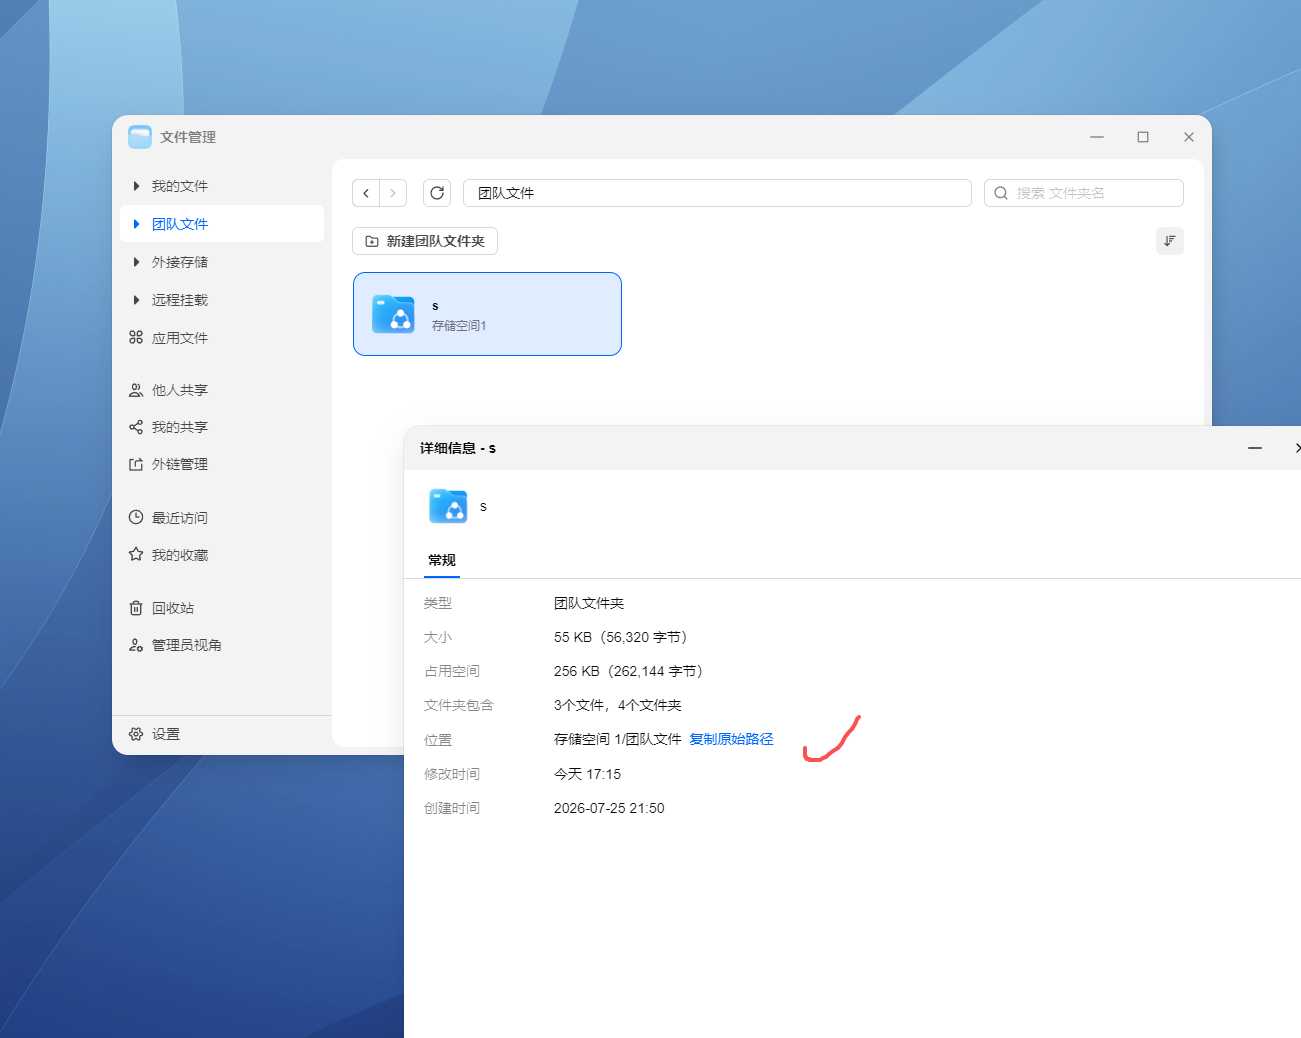Collapse the 团队文件 tree node arrow
Screen dimensions: 1301x1038
[x=136, y=224]
